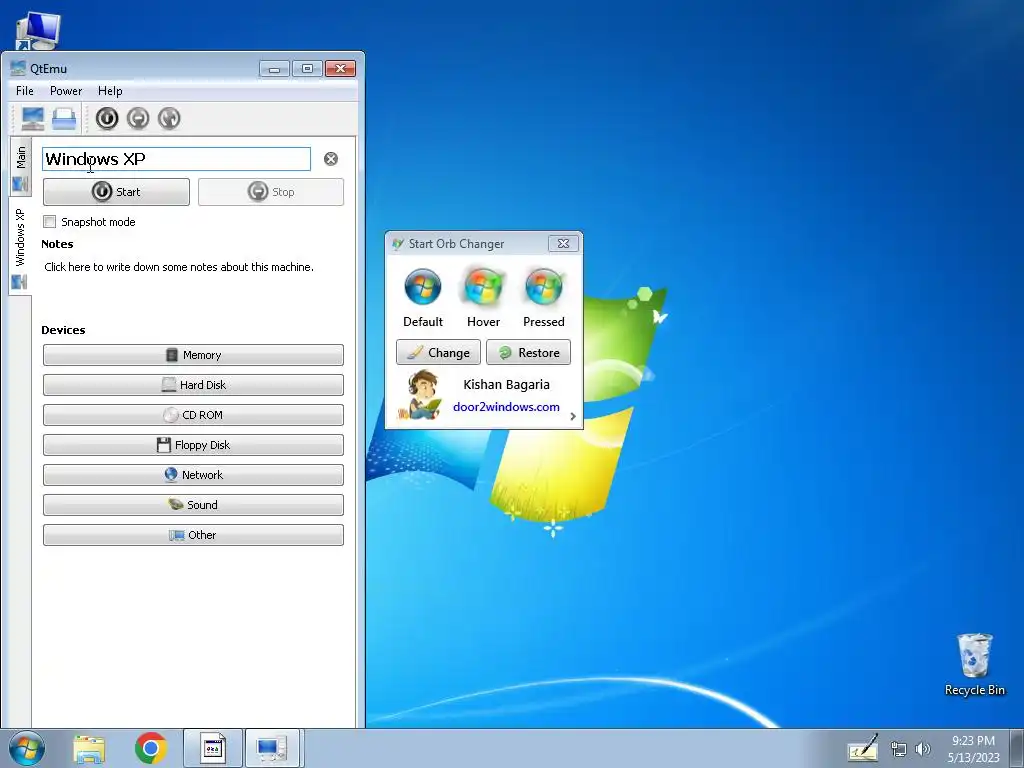The height and width of the screenshot is (768, 1024).
Task: Open the Help menu
Action: 110,91
